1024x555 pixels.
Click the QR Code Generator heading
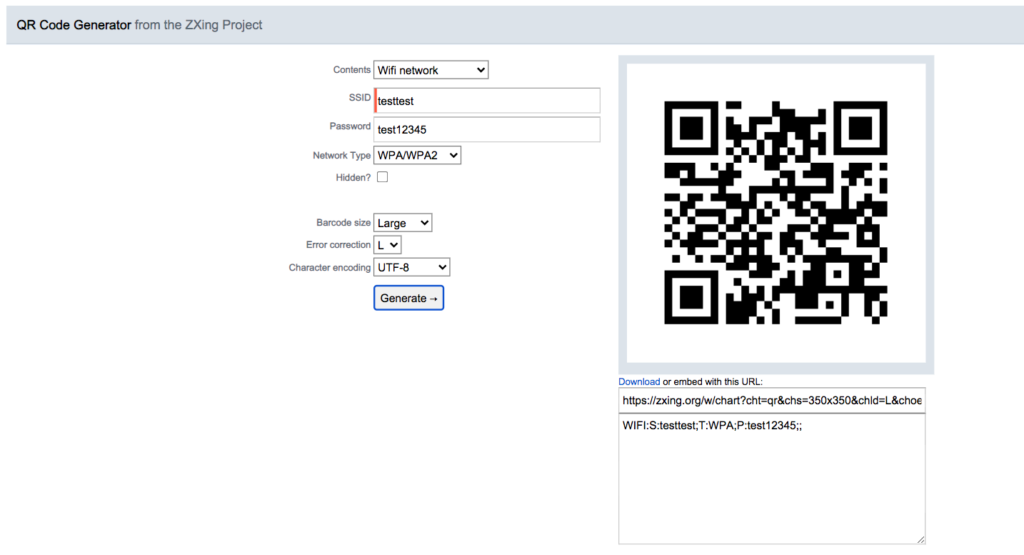74,25
